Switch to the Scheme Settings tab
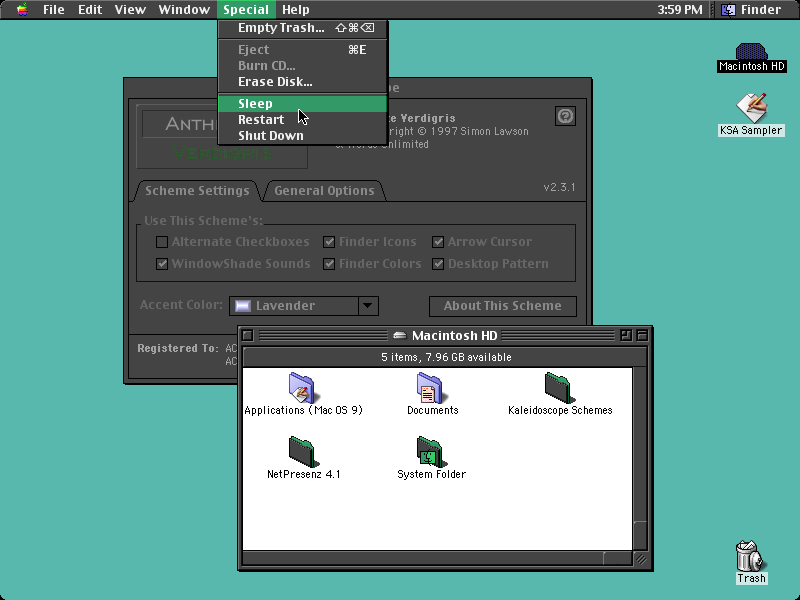Image resolution: width=800 pixels, height=600 pixels. click(x=197, y=191)
